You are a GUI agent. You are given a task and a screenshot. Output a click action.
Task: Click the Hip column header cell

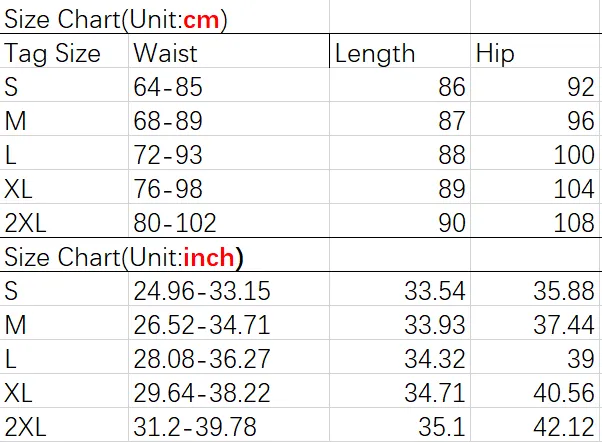click(x=536, y=51)
